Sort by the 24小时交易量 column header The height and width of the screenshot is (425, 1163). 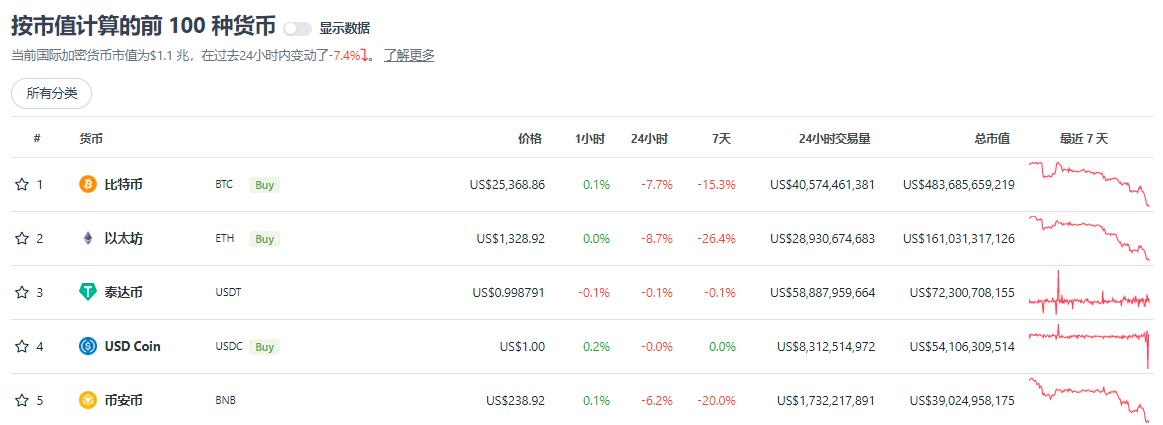coord(834,138)
